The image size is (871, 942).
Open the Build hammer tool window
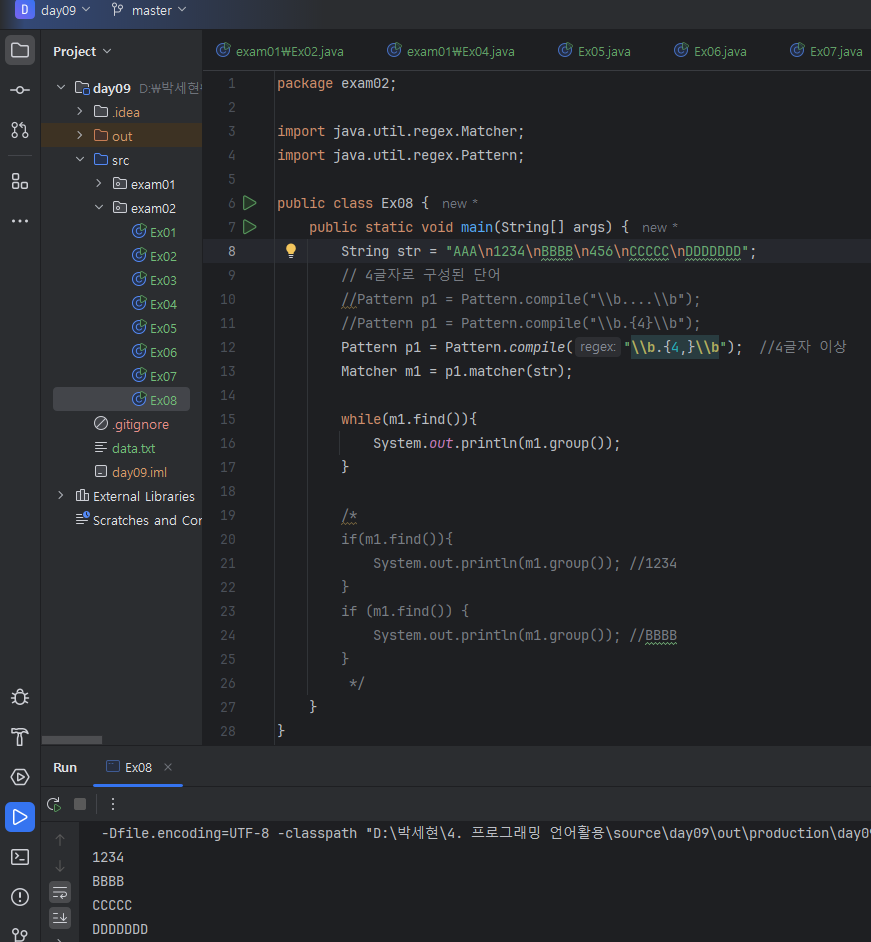tap(20, 737)
